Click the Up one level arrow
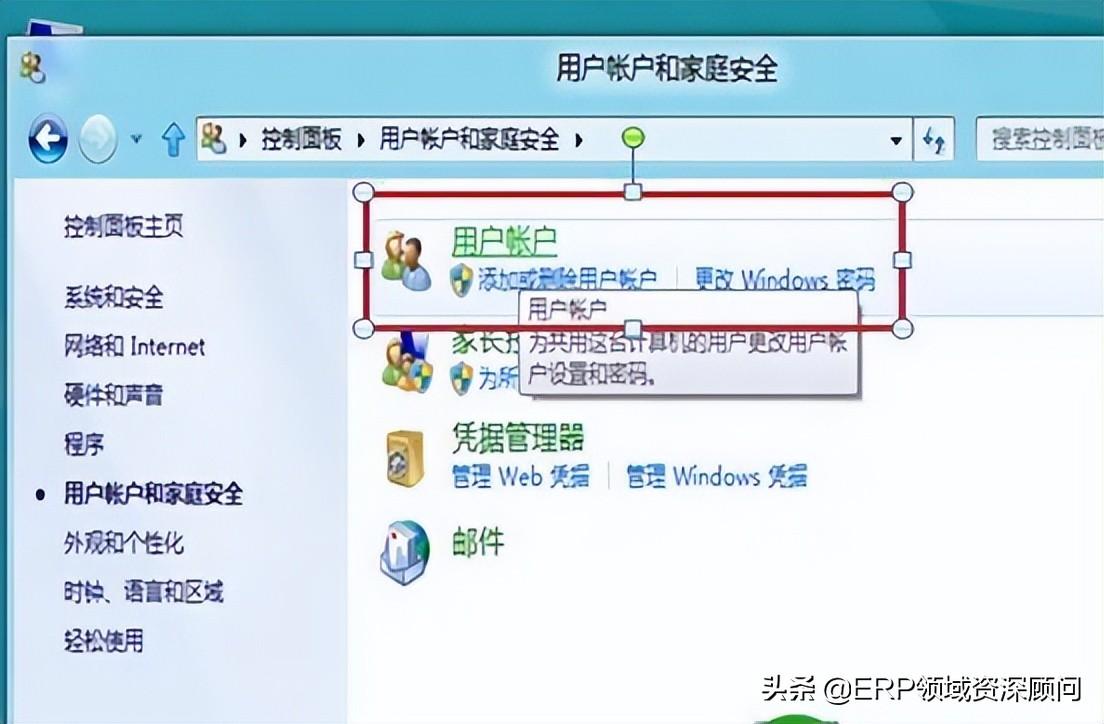Image resolution: width=1104 pixels, height=724 pixels. click(173, 139)
